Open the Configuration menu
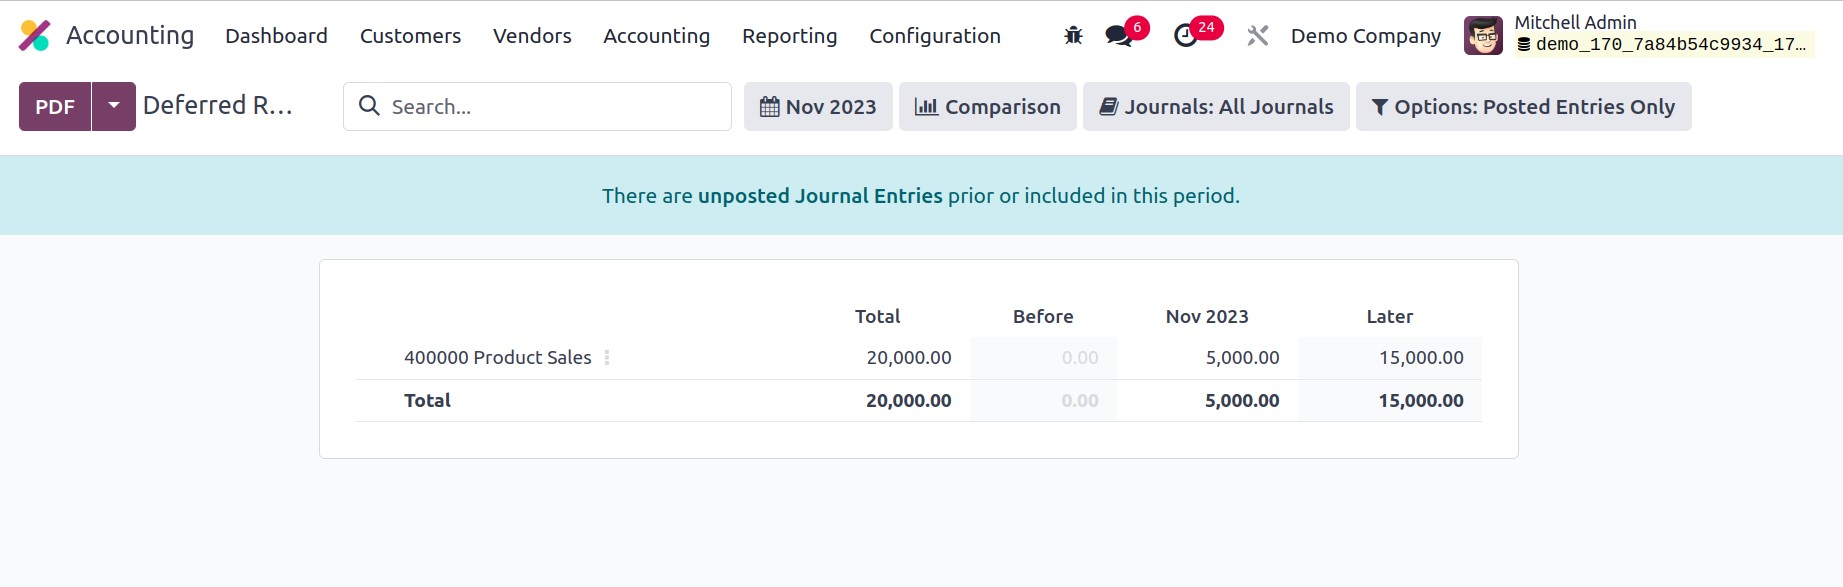This screenshot has width=1843, height=587. point(934,36)
